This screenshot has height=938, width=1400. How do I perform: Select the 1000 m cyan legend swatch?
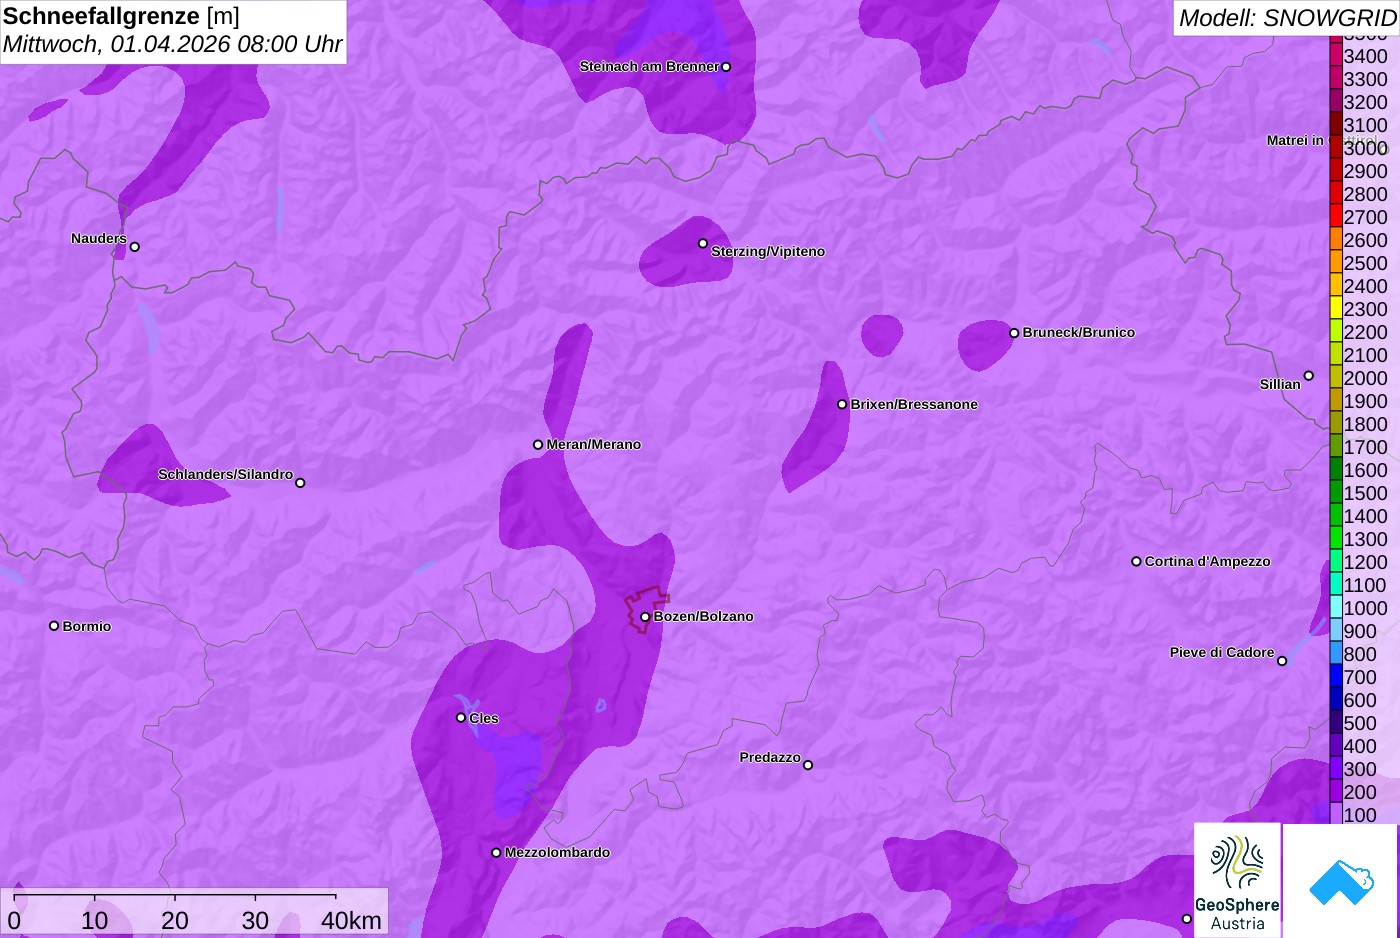pos(1336,607)
